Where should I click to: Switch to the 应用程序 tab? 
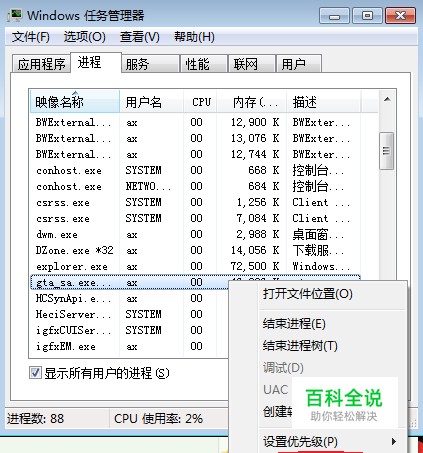pyautogui.click(x=41, y=64)
